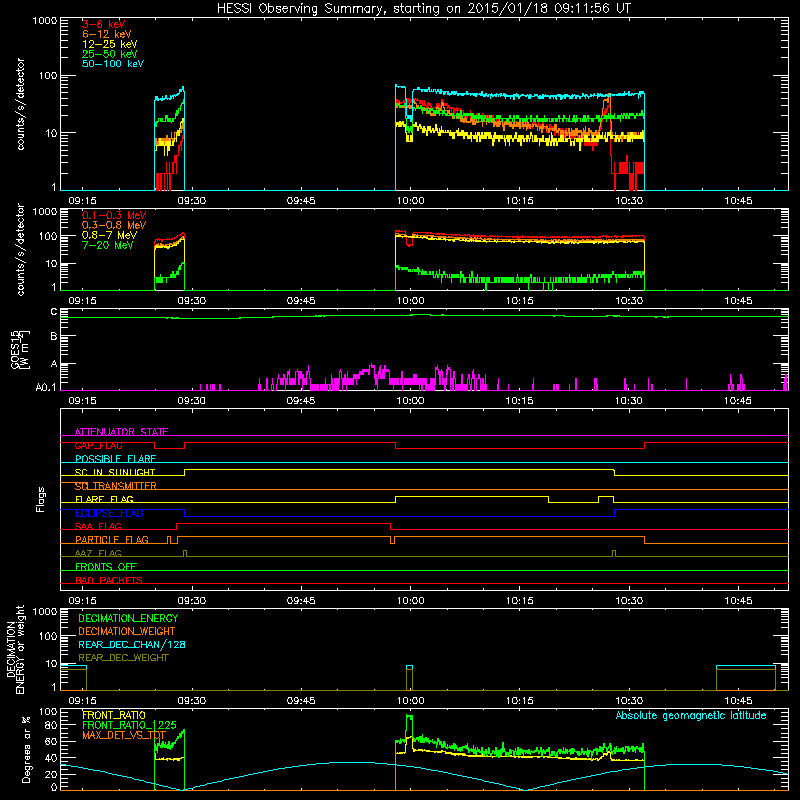Select the FRONTS_OFF flag label
Image resolution: width=800 pixels, height=800 pixels.
click(106, 566)
